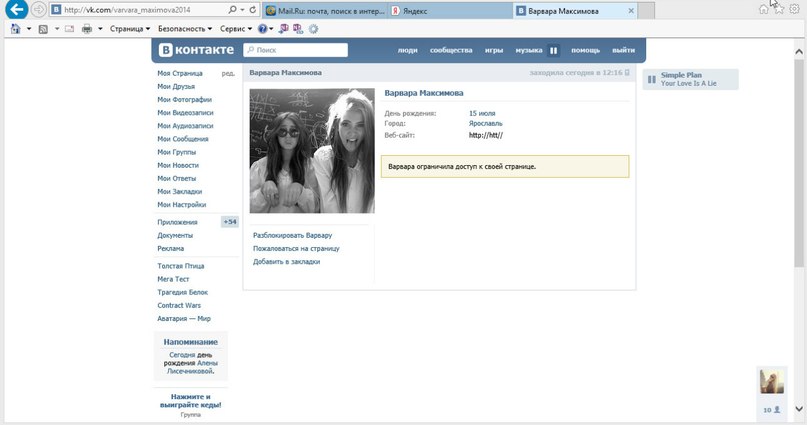This screenshot has height=425, width=807.
Task: Click the Simple Plan artist name
Action: (x=681, y=75)
